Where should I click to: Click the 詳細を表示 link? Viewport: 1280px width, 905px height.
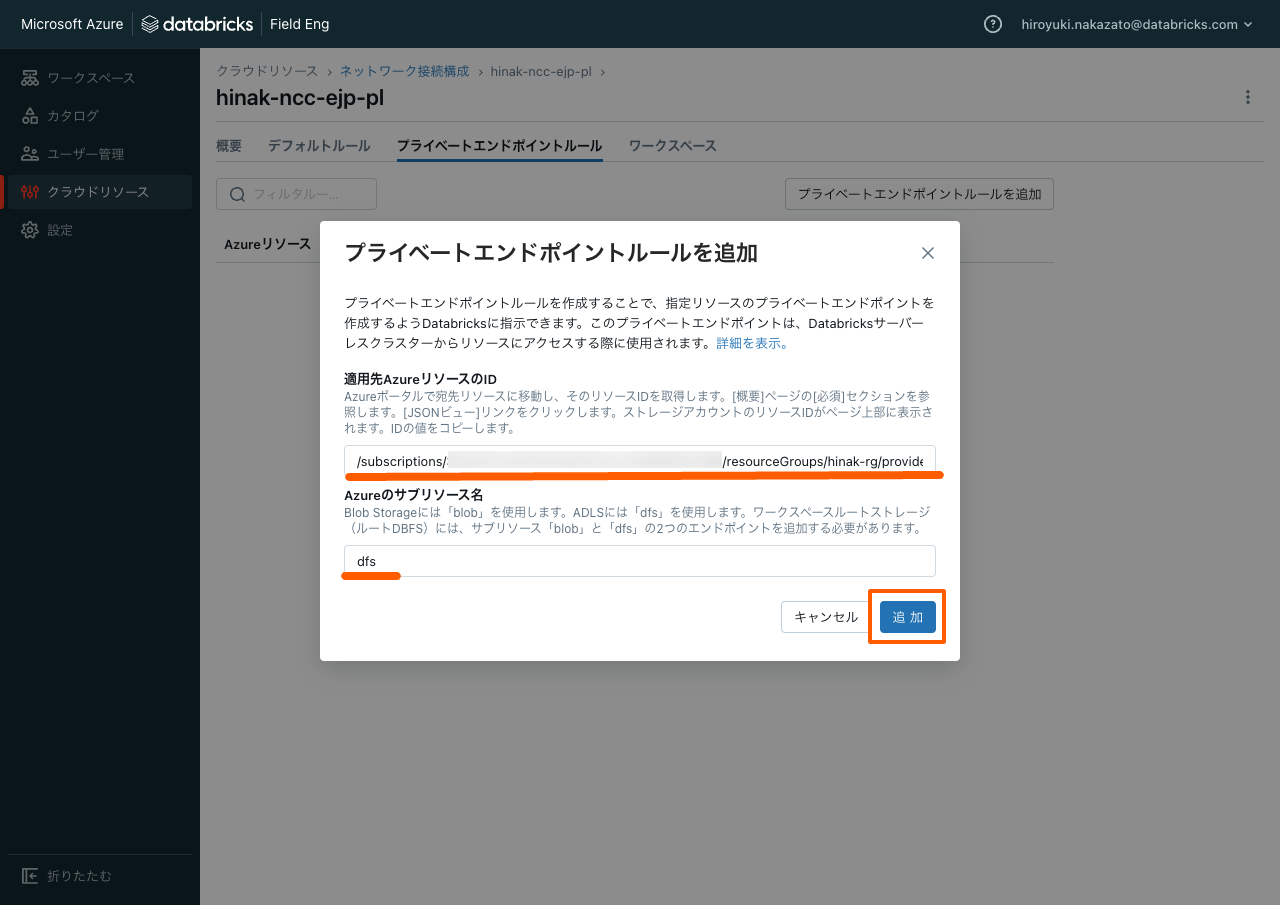coord(753,343)
